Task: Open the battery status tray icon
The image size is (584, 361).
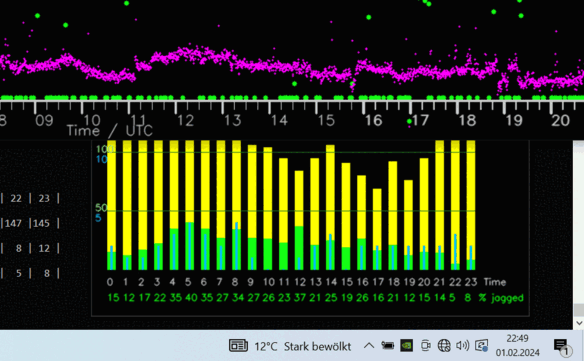Action: [x=387, y=346]
